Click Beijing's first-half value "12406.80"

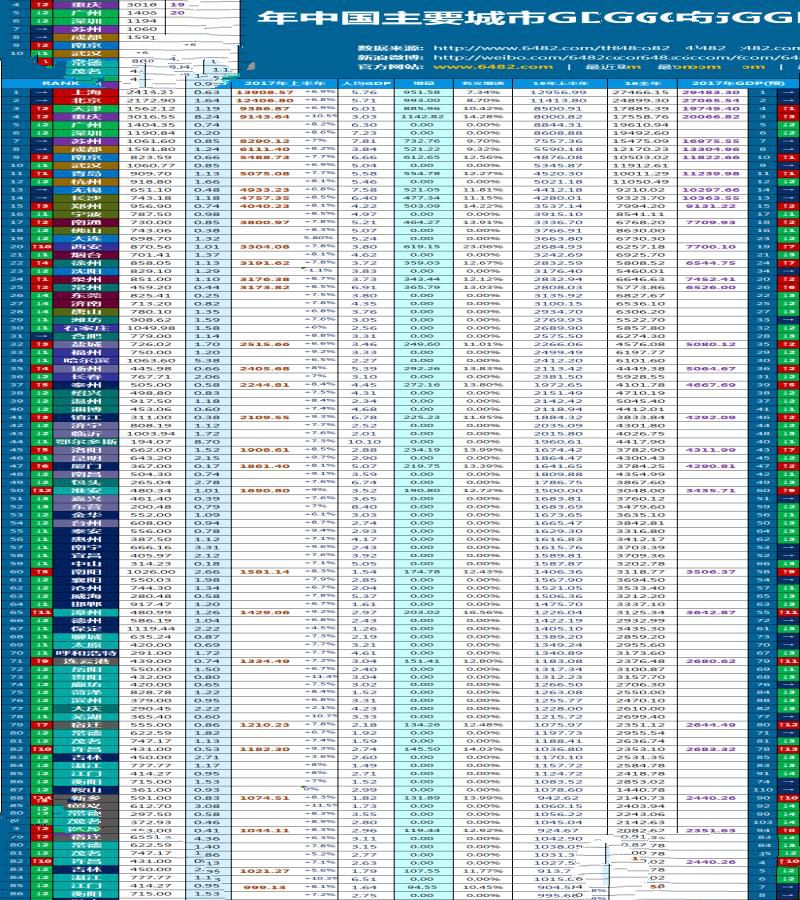265,100
